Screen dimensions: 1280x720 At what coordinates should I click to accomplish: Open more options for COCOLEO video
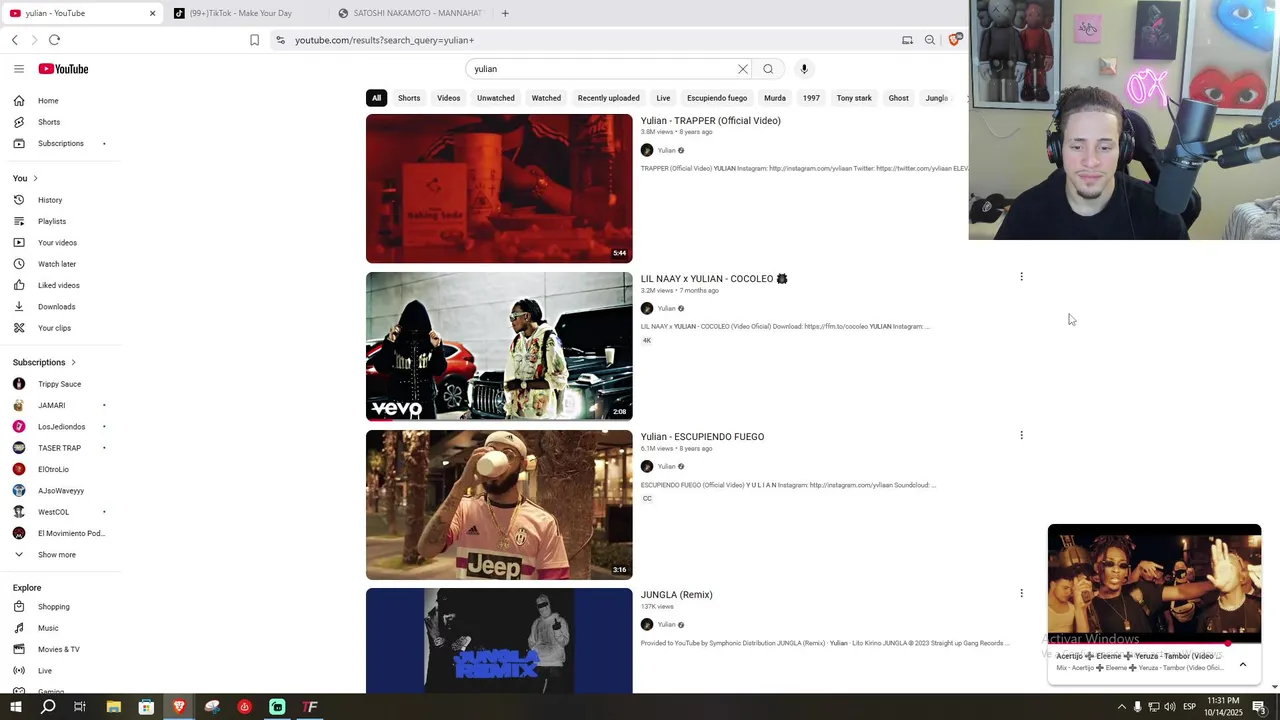[x=1021, y=277]
